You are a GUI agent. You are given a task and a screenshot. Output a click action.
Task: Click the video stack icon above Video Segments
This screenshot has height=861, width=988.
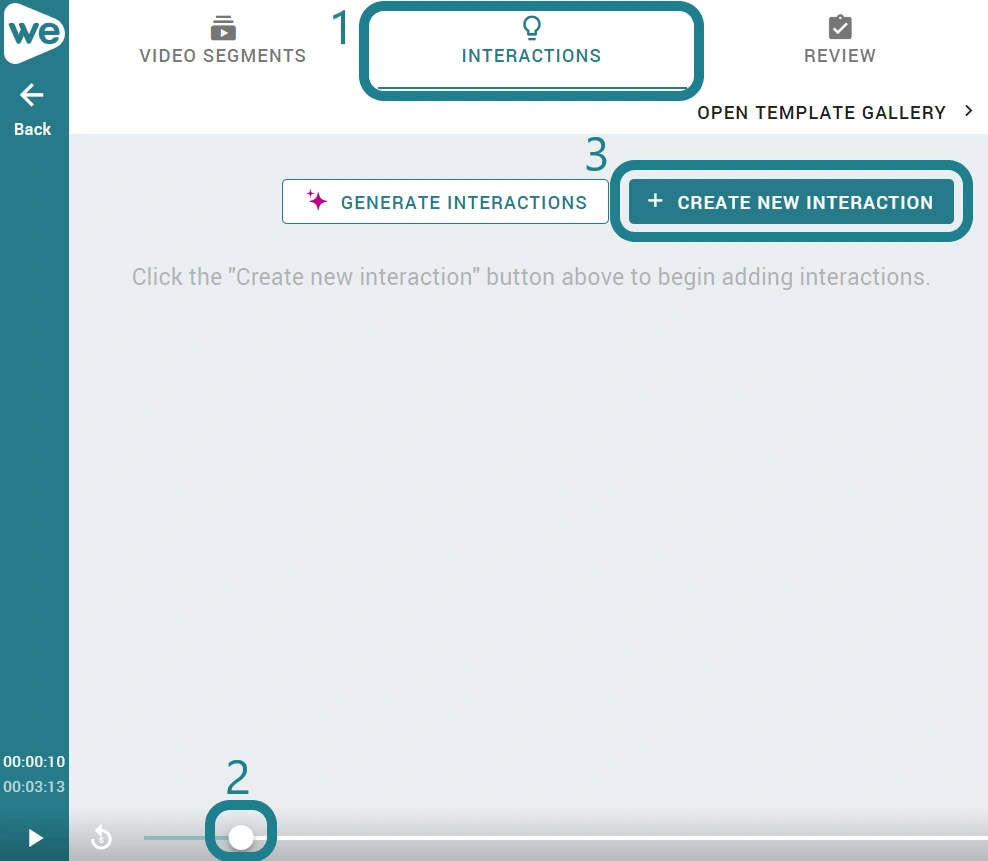(x=223, y=28)
